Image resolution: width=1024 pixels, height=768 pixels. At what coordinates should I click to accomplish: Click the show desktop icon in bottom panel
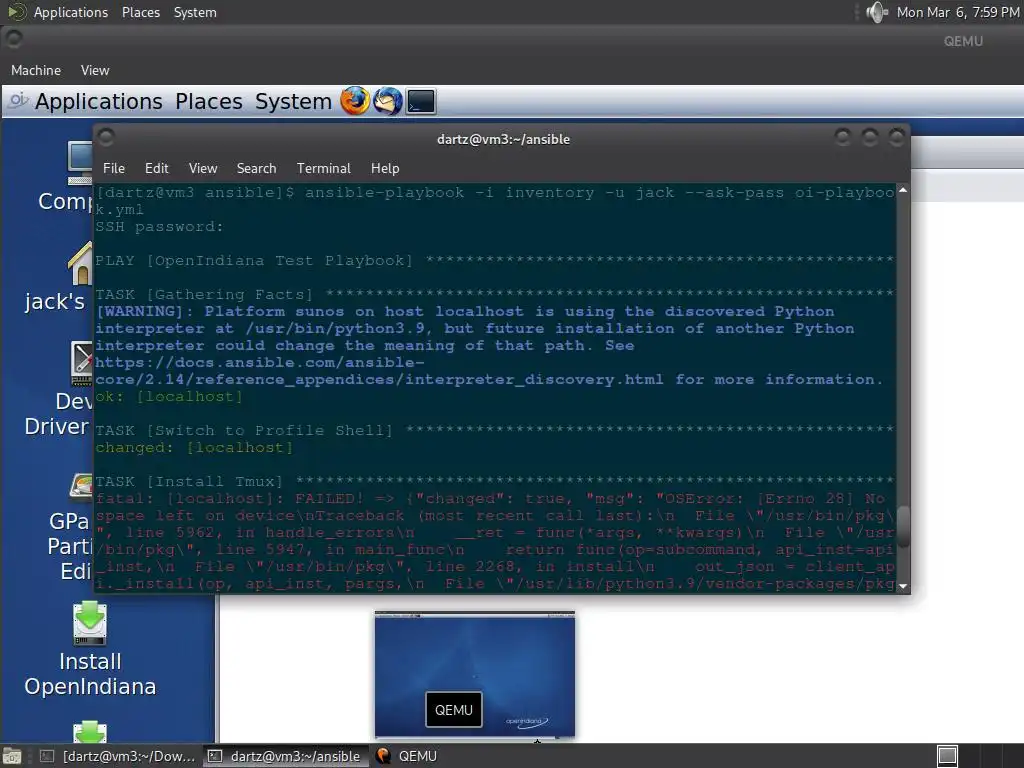12,756
